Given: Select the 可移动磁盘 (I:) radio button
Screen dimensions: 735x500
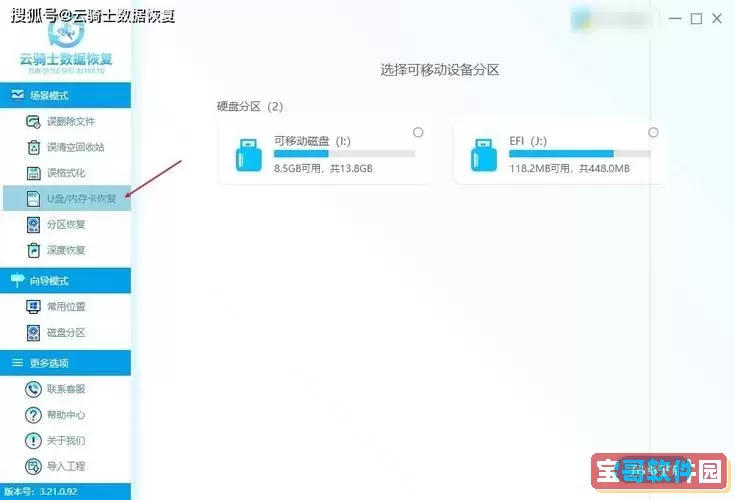Looking at the screenshot, I should (418, 133).
